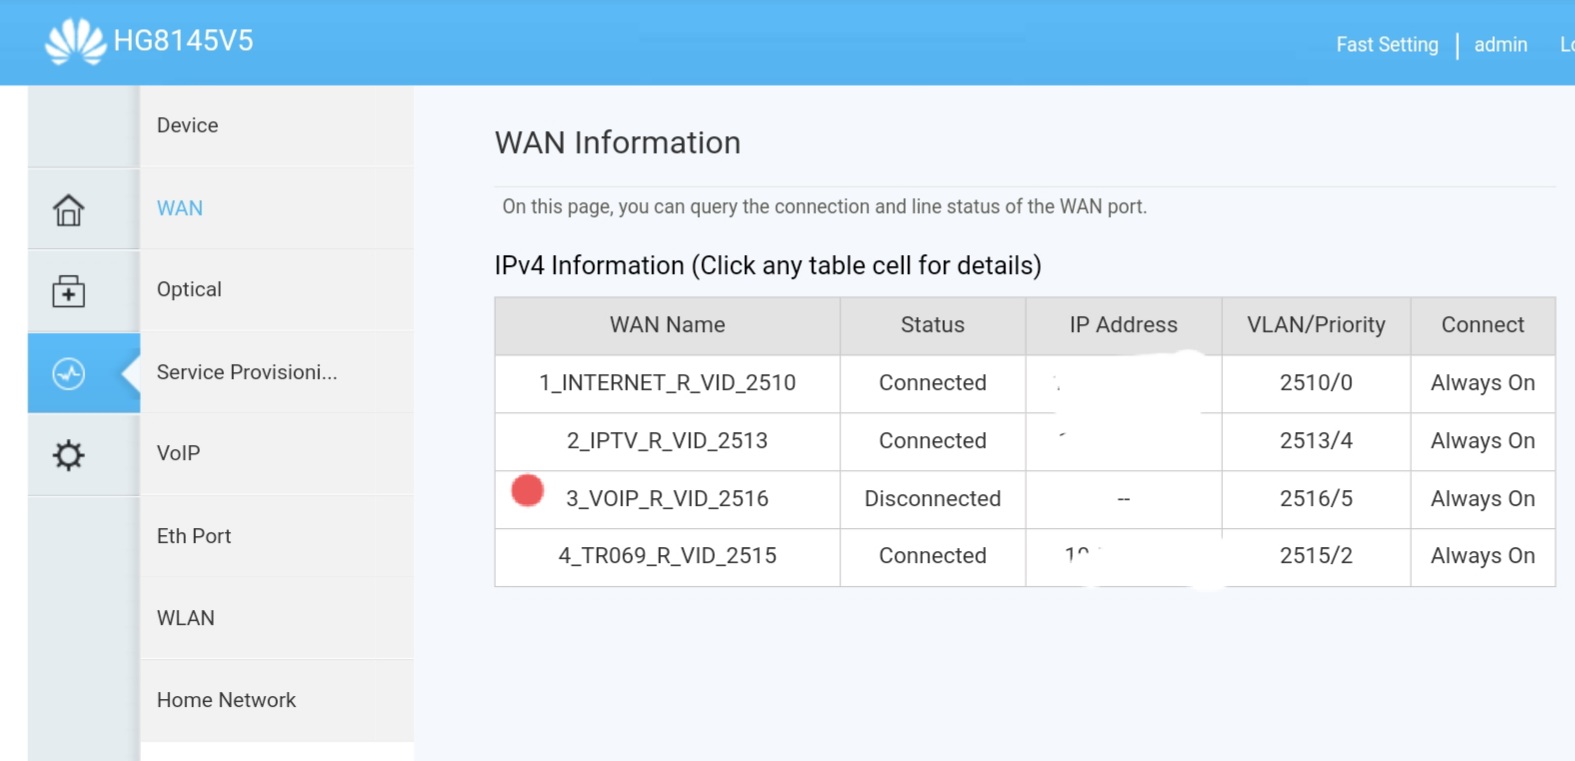Select the maintenance kit sidebar icon
1575x761 pixels.
click(68, 292)
